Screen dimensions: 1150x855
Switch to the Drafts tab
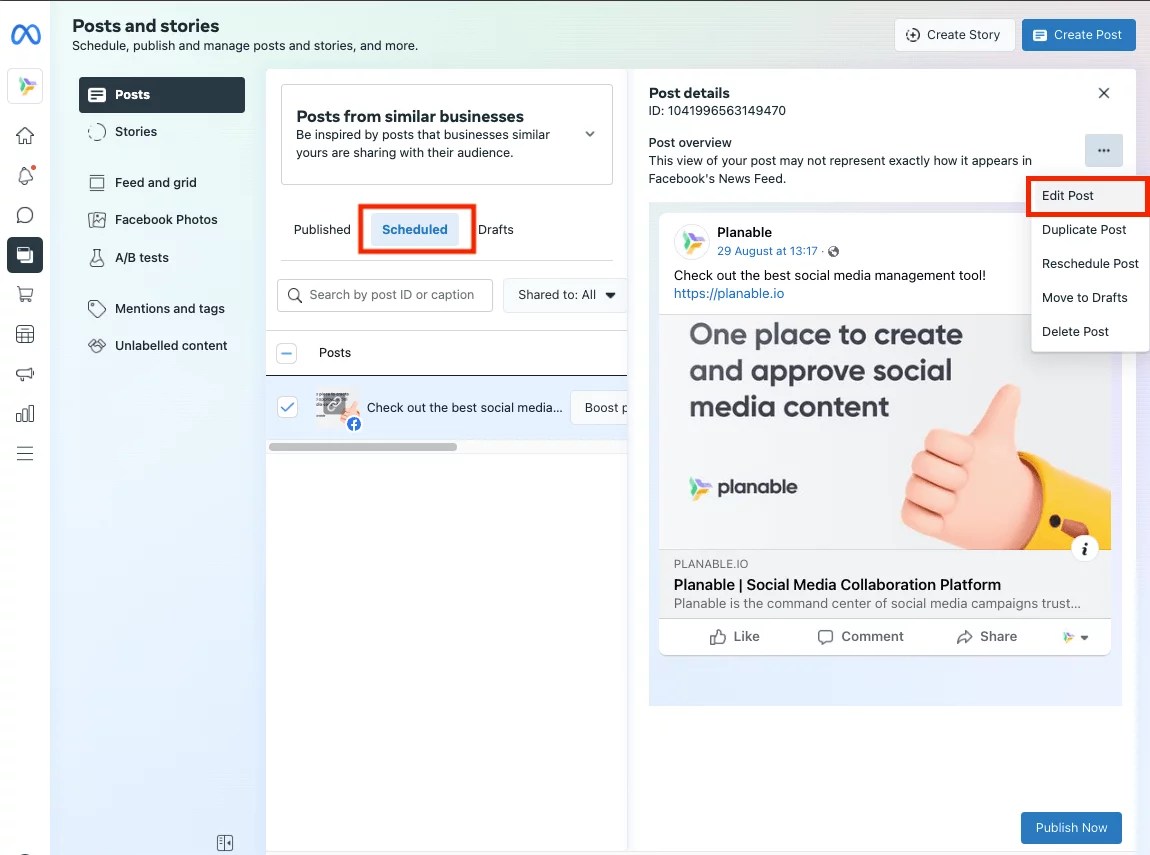pos(496,229)
